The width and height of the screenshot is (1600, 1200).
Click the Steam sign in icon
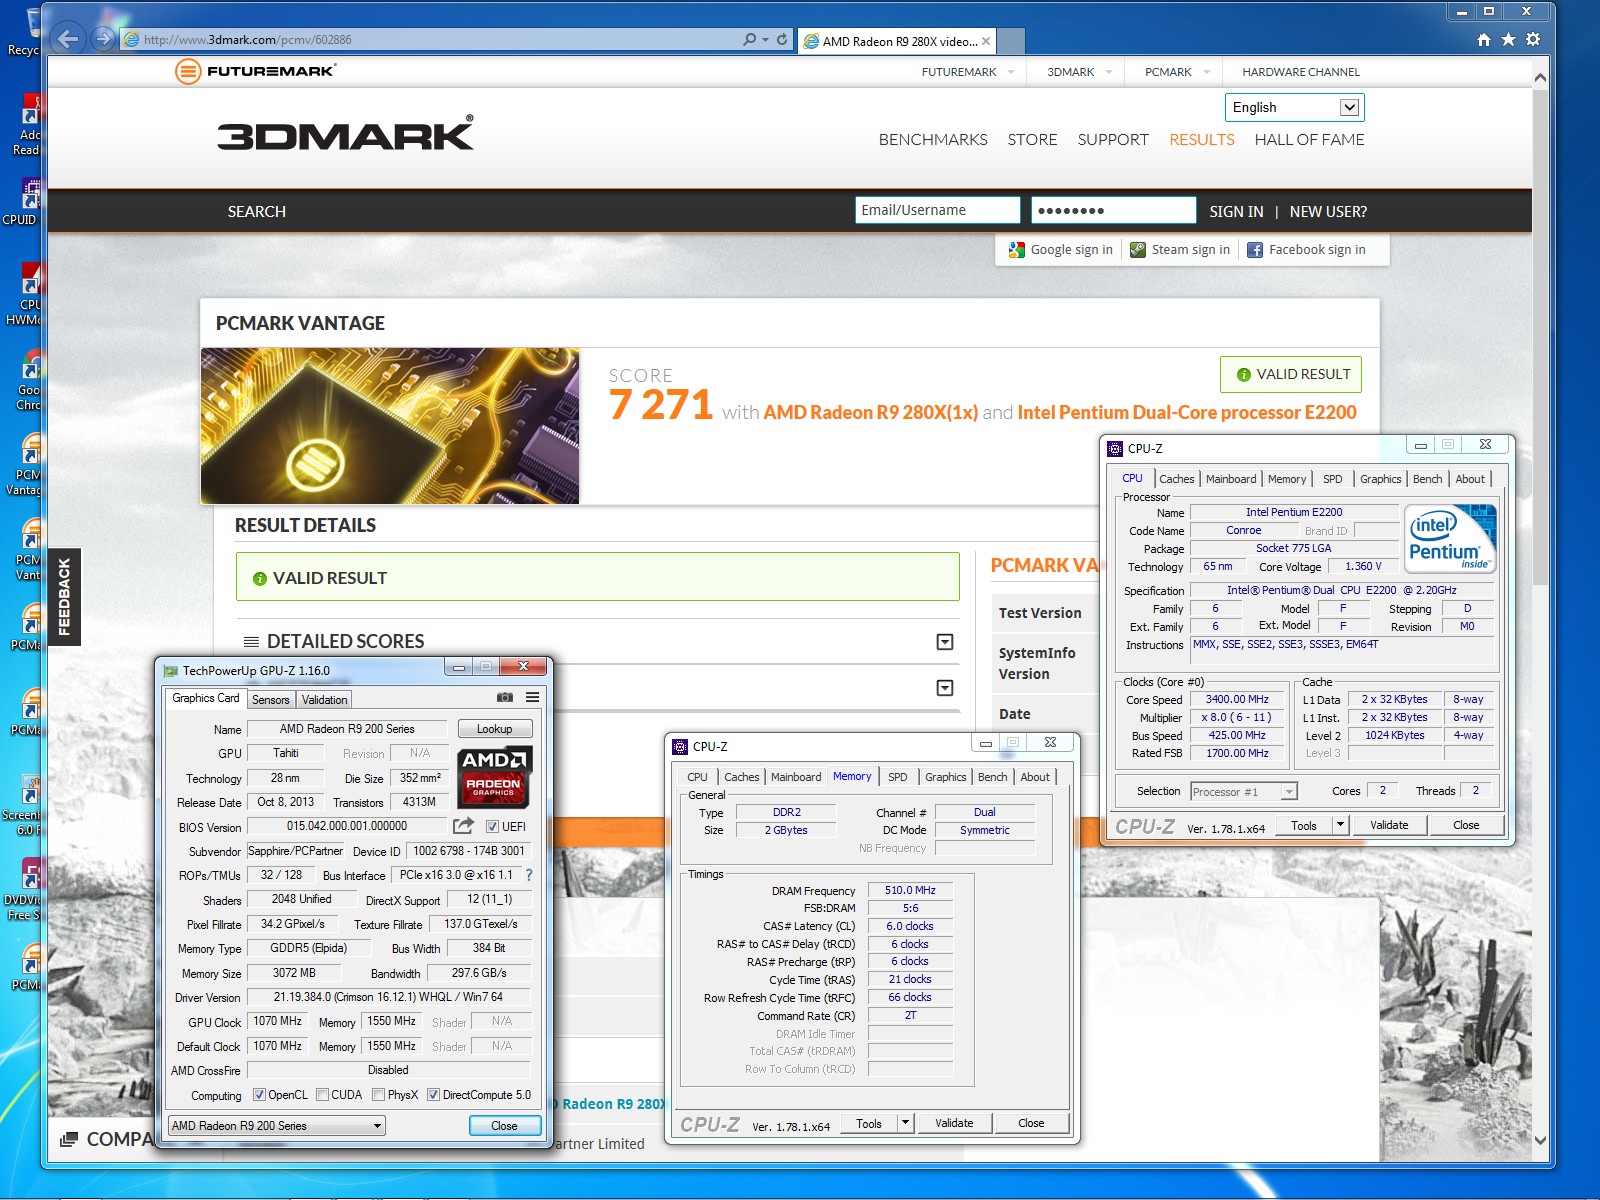(1138, 250)
